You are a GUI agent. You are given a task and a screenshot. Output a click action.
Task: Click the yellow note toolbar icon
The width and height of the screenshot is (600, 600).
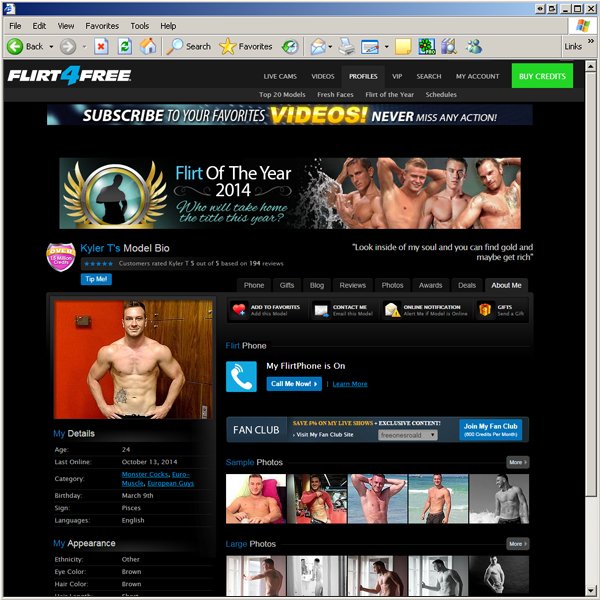coord(403,47)
